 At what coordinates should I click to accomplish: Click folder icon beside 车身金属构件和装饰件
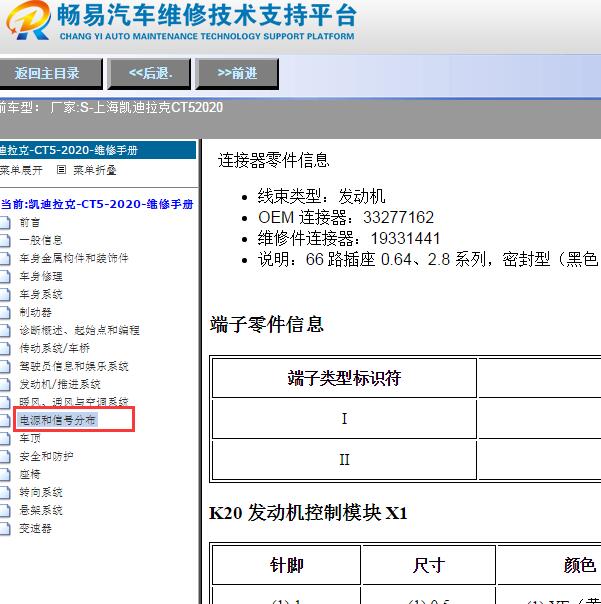pyautogui.click(x=5, y=258)
